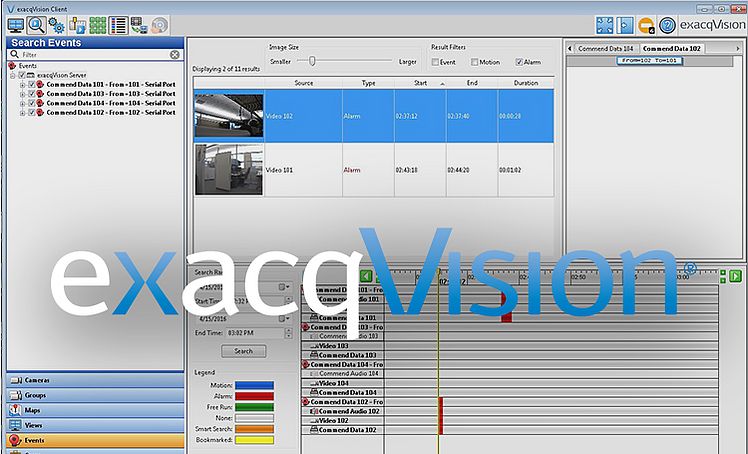748x454 pixels.
Task: Sort results by Duration column
Action: (x=526, y=83)
